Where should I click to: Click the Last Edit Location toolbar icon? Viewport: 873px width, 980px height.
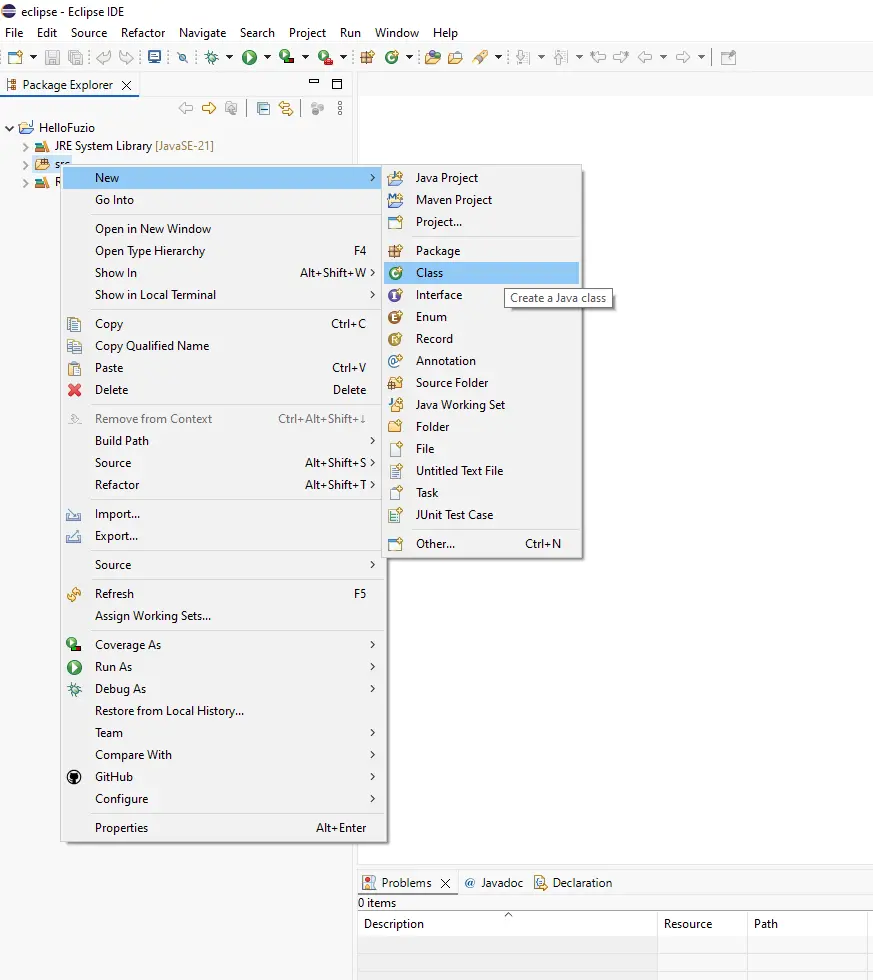(598, 58)
